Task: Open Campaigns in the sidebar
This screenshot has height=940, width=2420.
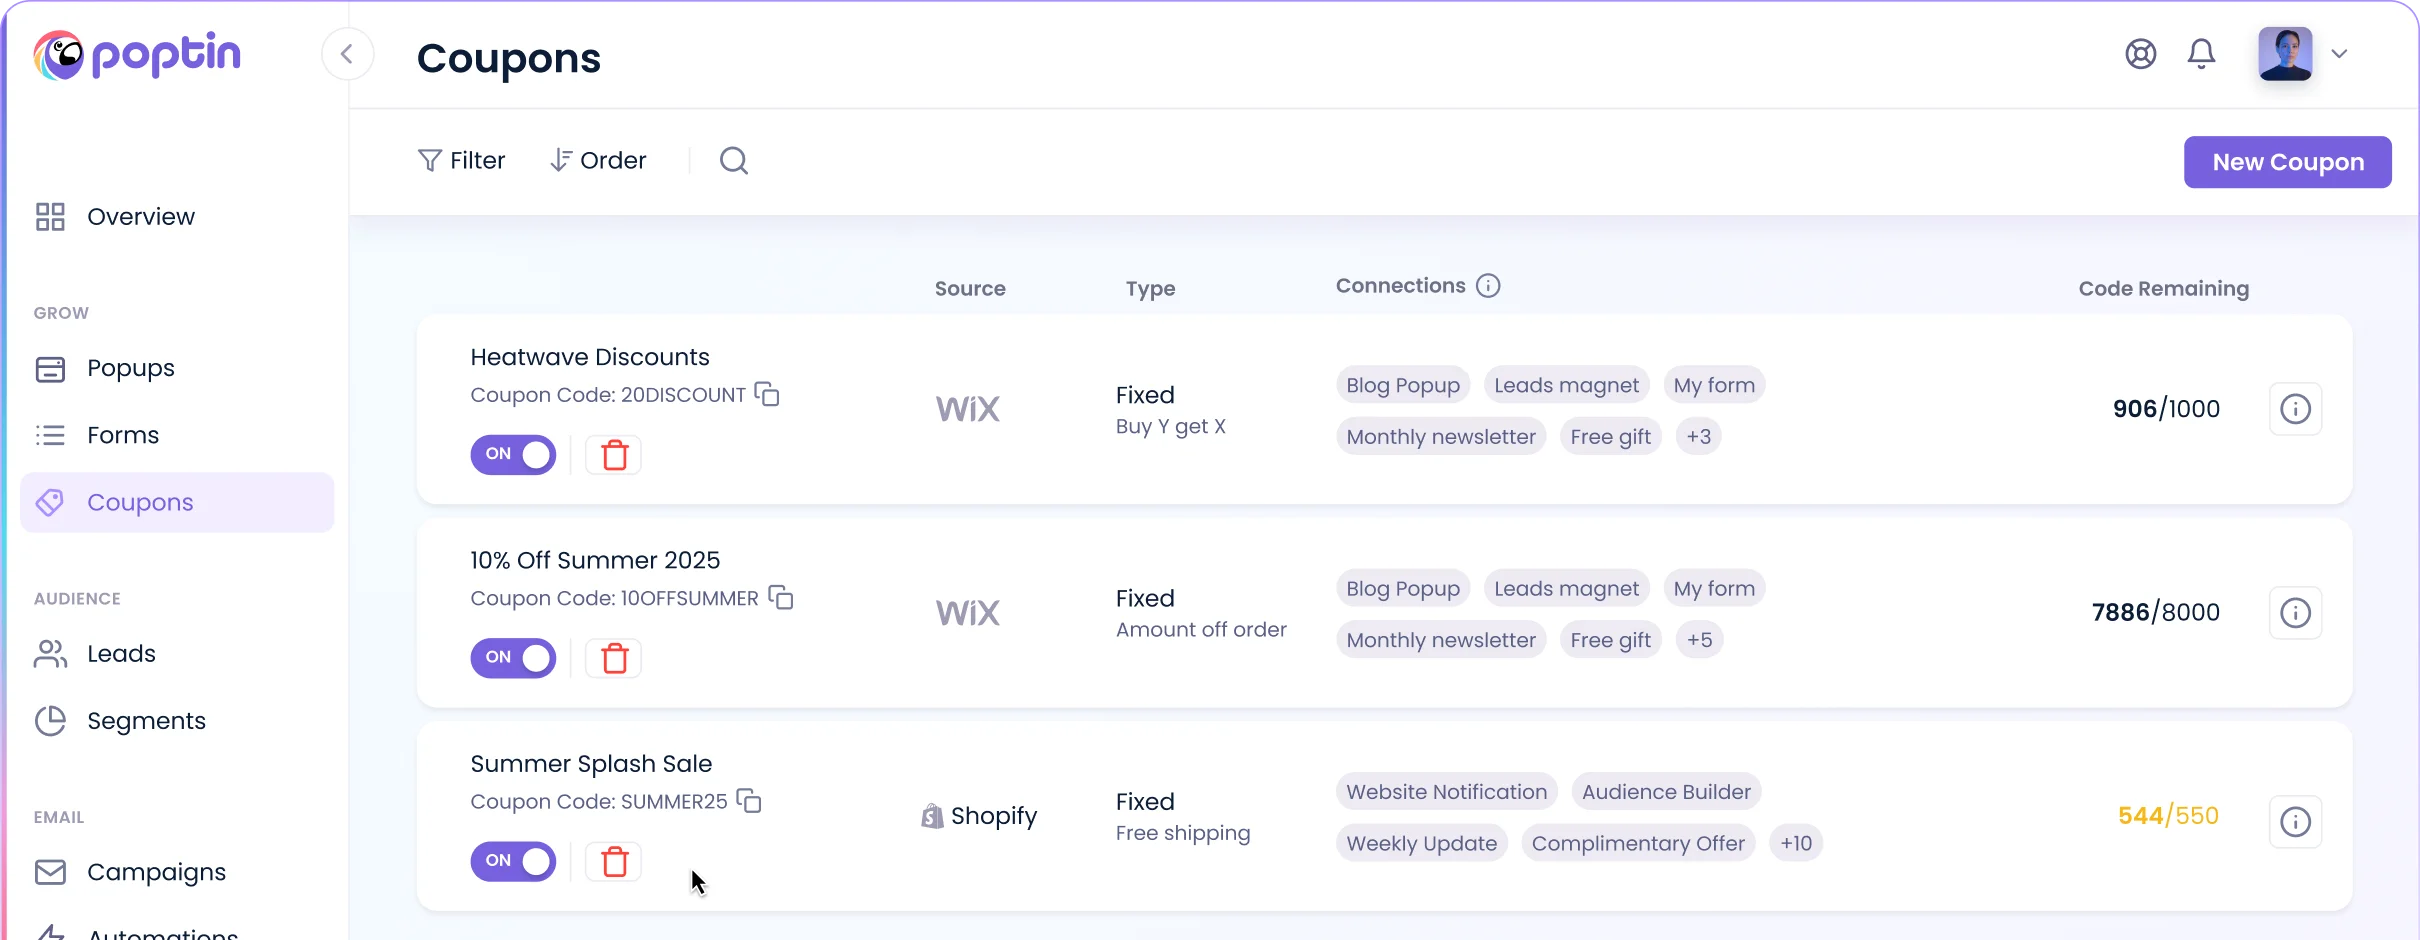Action: 177,872
